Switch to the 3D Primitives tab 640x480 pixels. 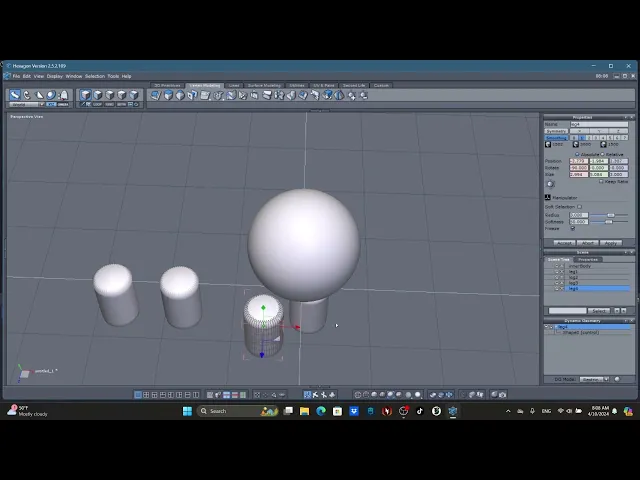pos(167,85)
